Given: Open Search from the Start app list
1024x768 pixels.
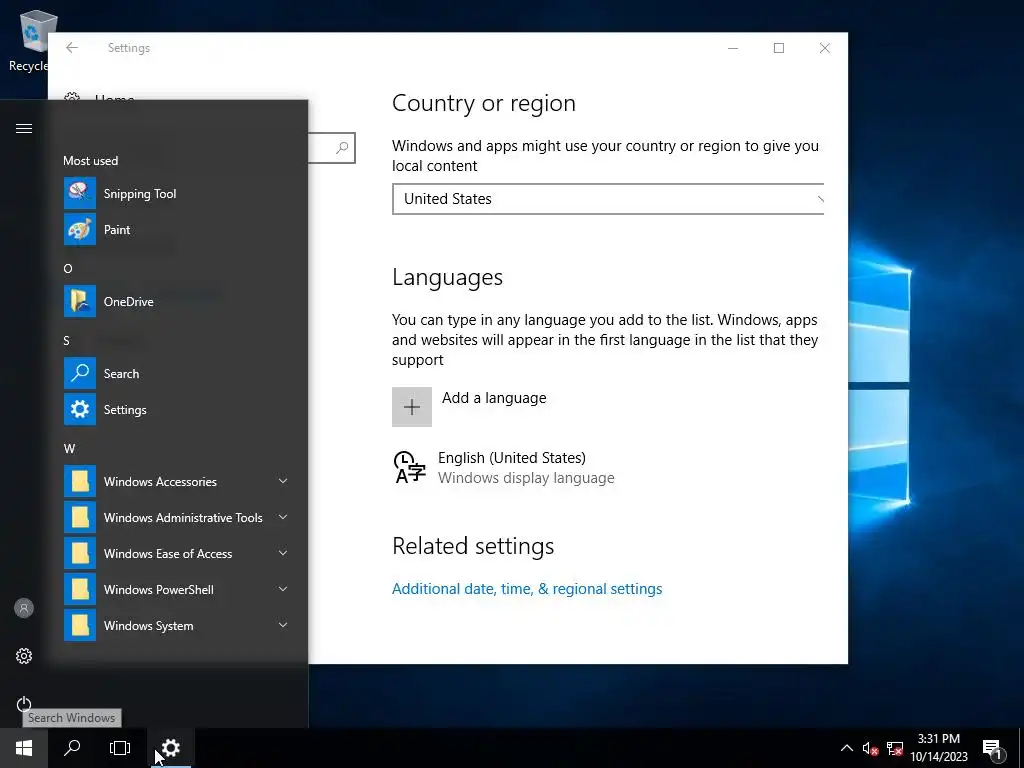Looking at the screenshot, I should pyautogui.click(x=176, y=374).
